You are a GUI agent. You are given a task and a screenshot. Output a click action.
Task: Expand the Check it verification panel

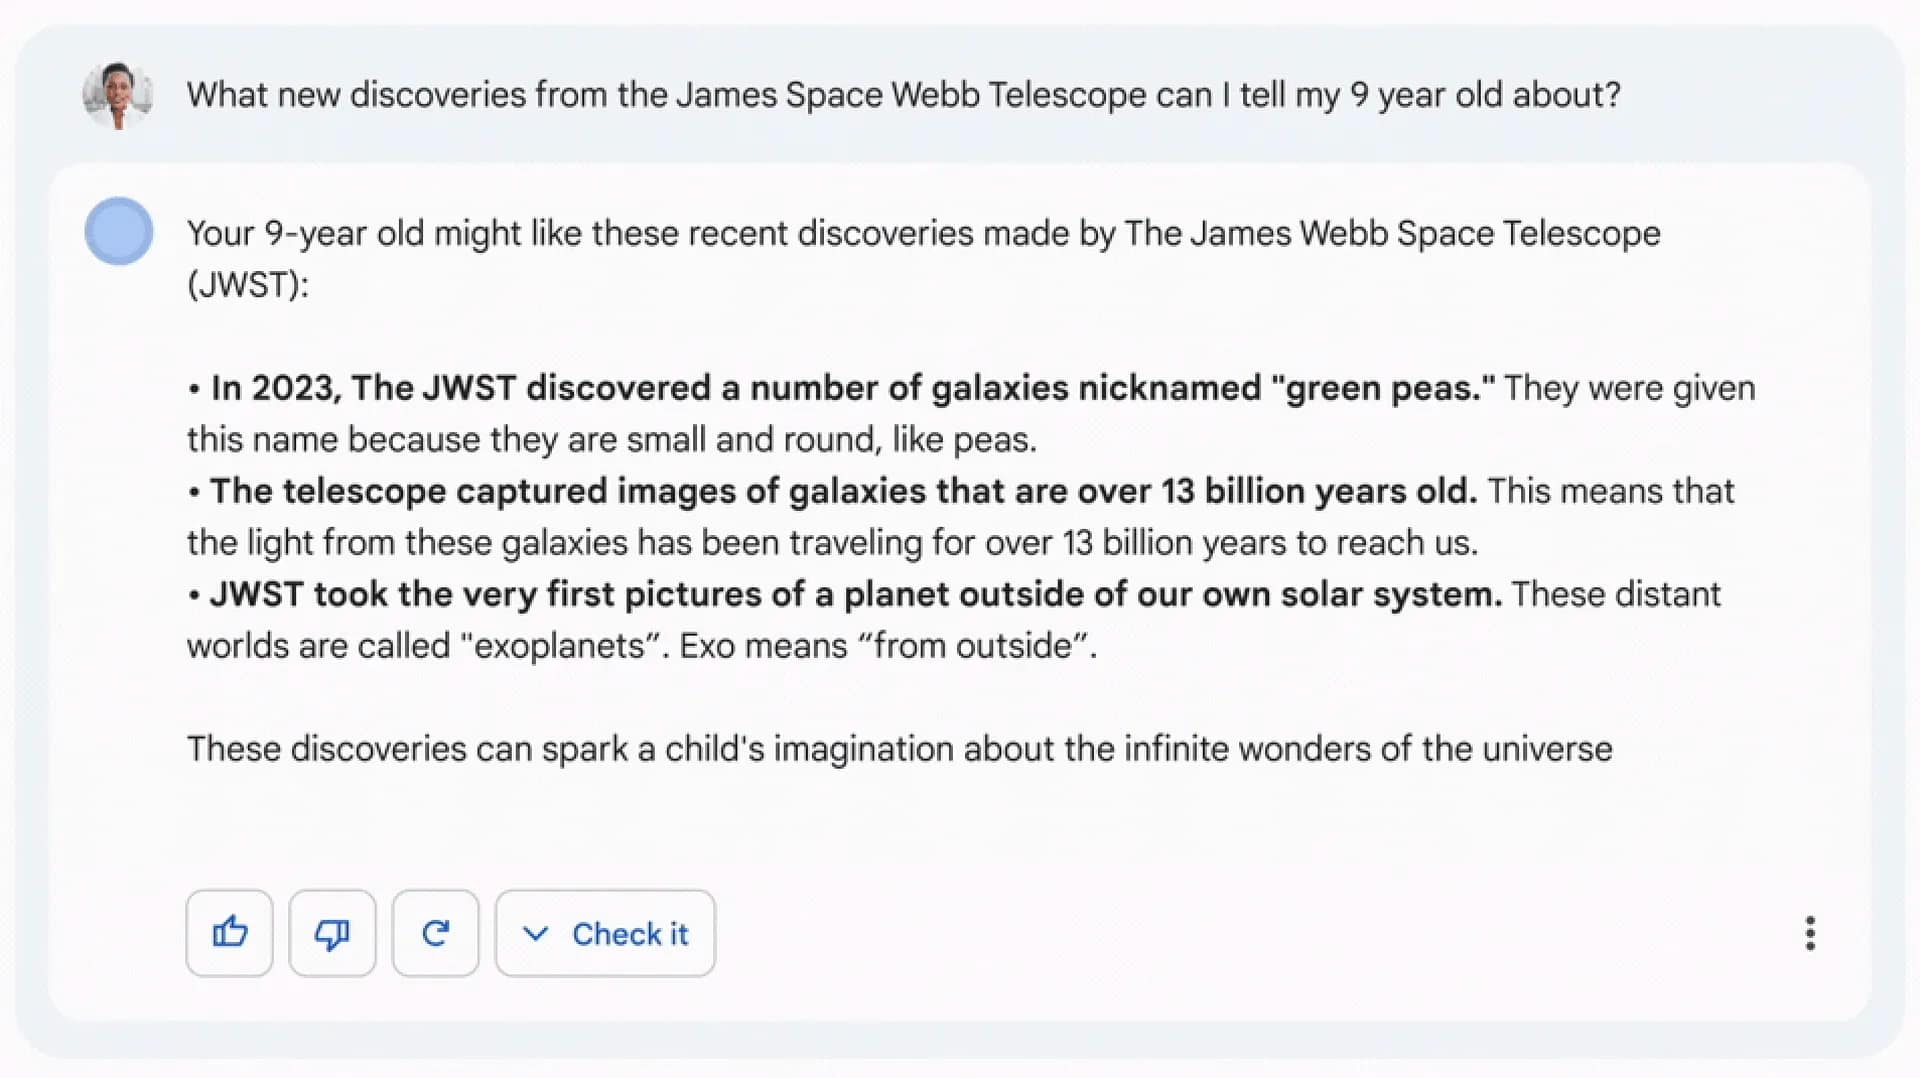[604, 933]
